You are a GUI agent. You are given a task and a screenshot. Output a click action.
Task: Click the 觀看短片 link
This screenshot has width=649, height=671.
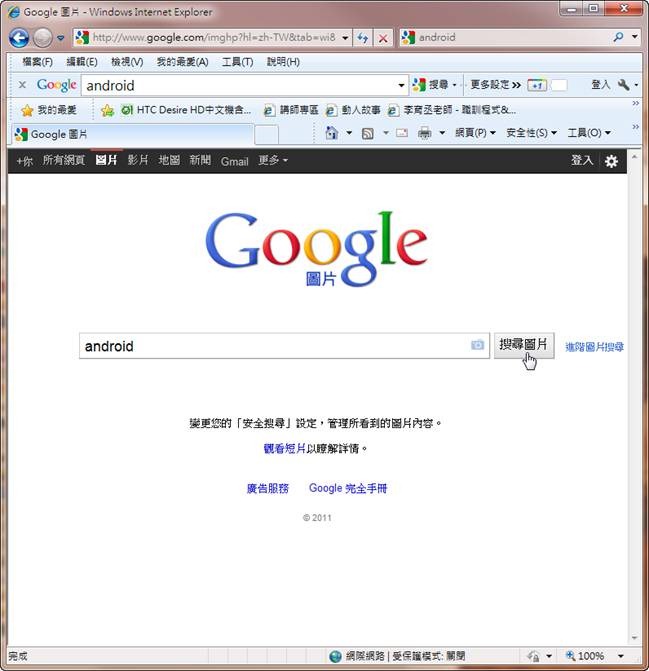coord(284,448)
